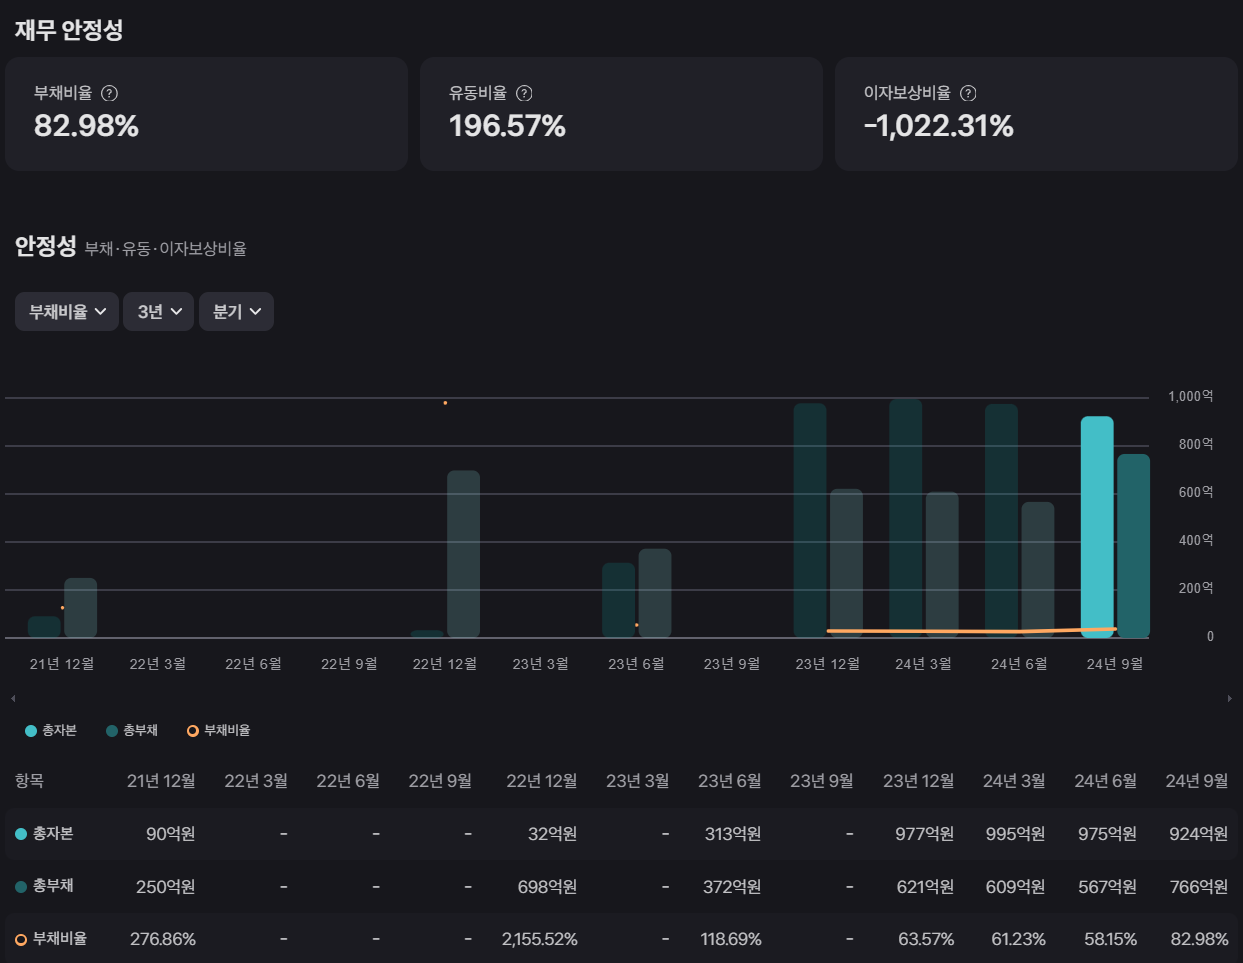This screenshot has width=1243, height=963.
Task: Click the 63.57% 부채비율 cell
Action: [926, 940]
